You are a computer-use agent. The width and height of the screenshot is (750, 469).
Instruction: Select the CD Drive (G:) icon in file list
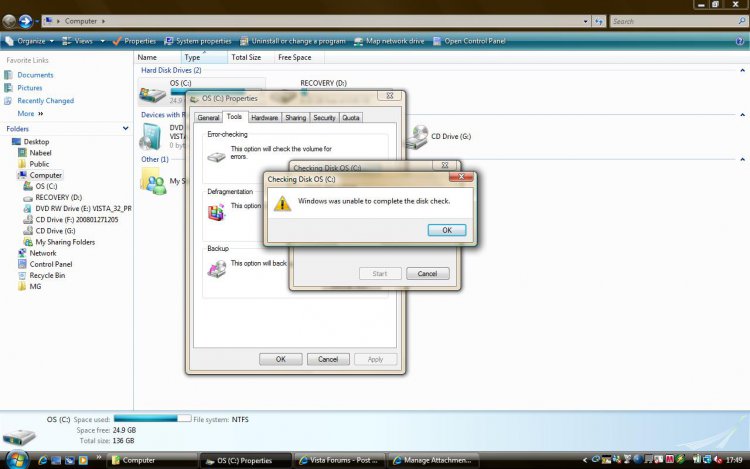tap(417, 137)
